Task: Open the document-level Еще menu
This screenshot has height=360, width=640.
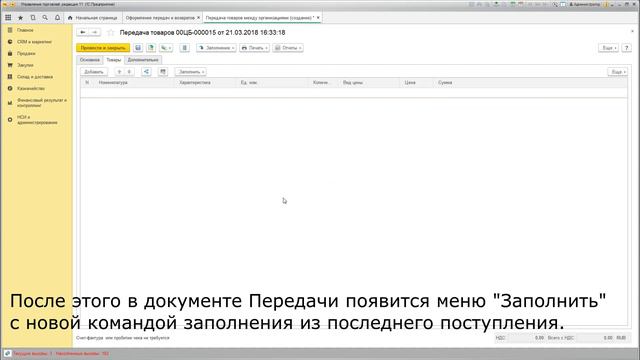Action: 609,48
